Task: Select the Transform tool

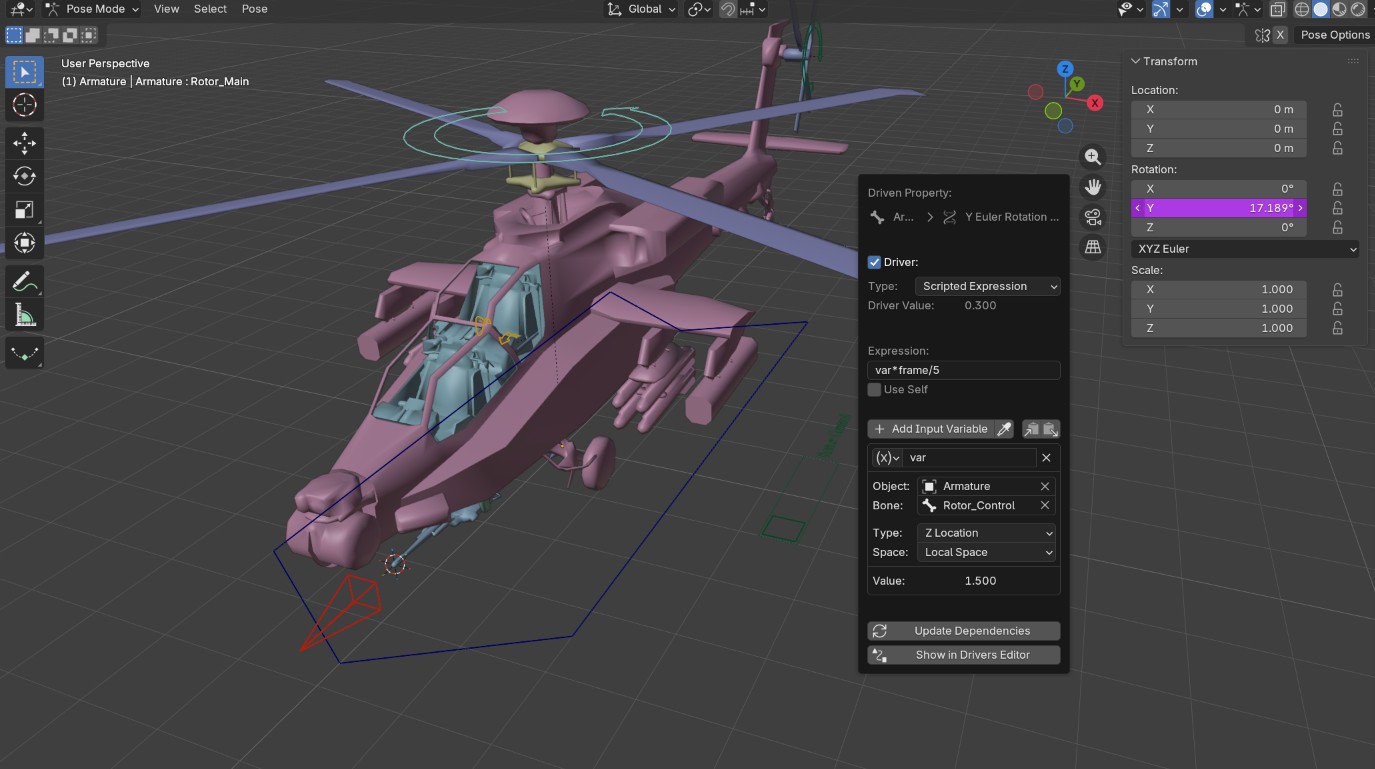Action: [24, 243]
